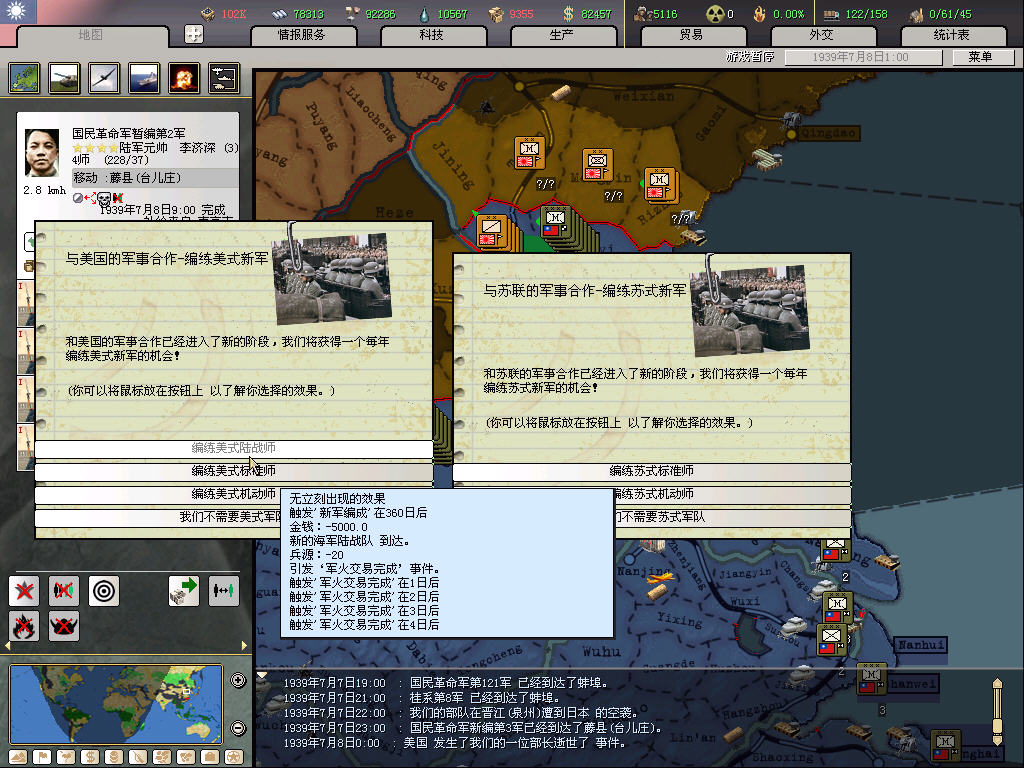
Task: Select the land units tank icon
Action: tap(65, 78)
